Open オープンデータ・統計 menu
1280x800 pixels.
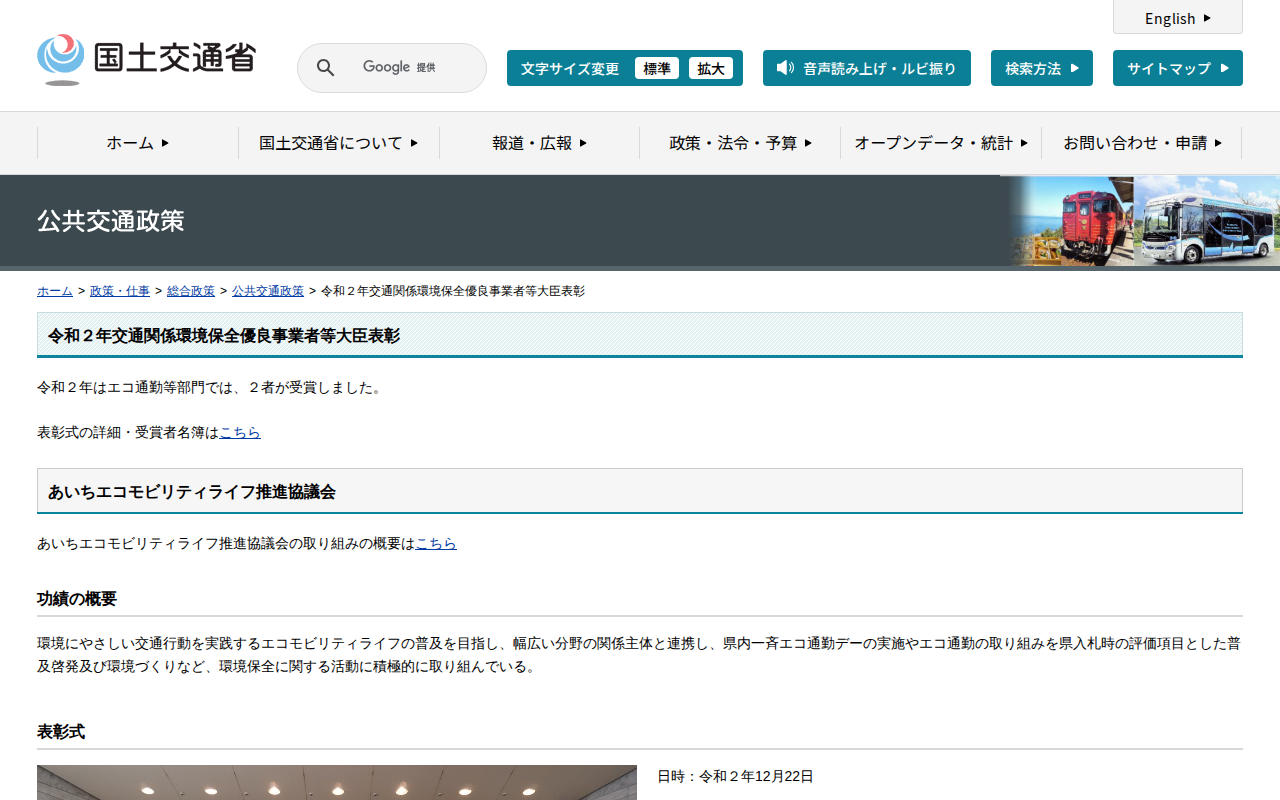click(941, 143)
